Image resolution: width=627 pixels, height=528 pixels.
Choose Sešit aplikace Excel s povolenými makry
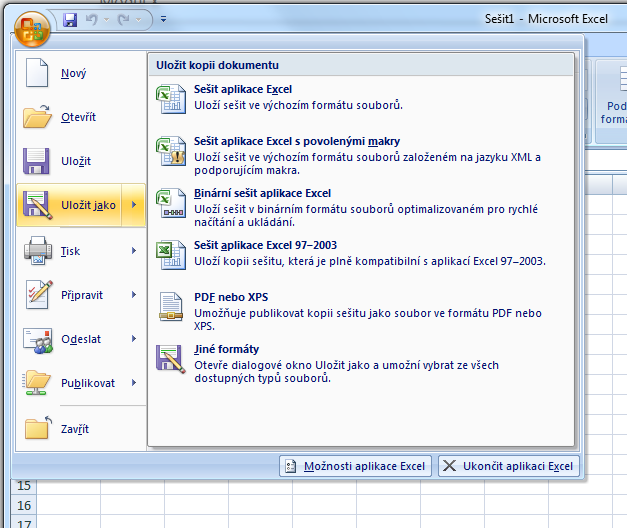[x=297, y=141]
